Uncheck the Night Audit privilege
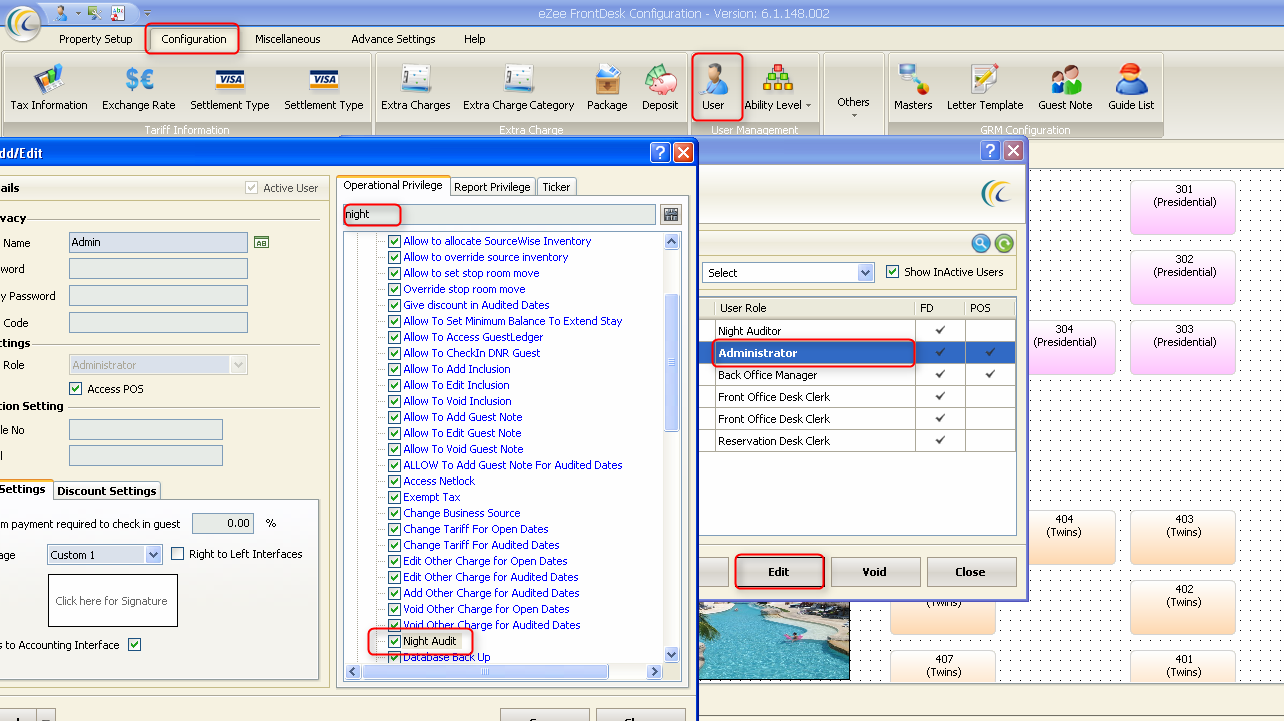Image resolution: width=1284 pixels, height=721 pixels. point(395,641)
